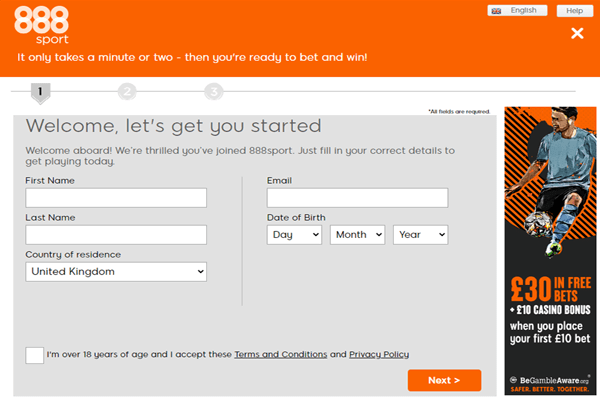
Task: Click the £30 in free bets banner
Action: click(550, 251)
